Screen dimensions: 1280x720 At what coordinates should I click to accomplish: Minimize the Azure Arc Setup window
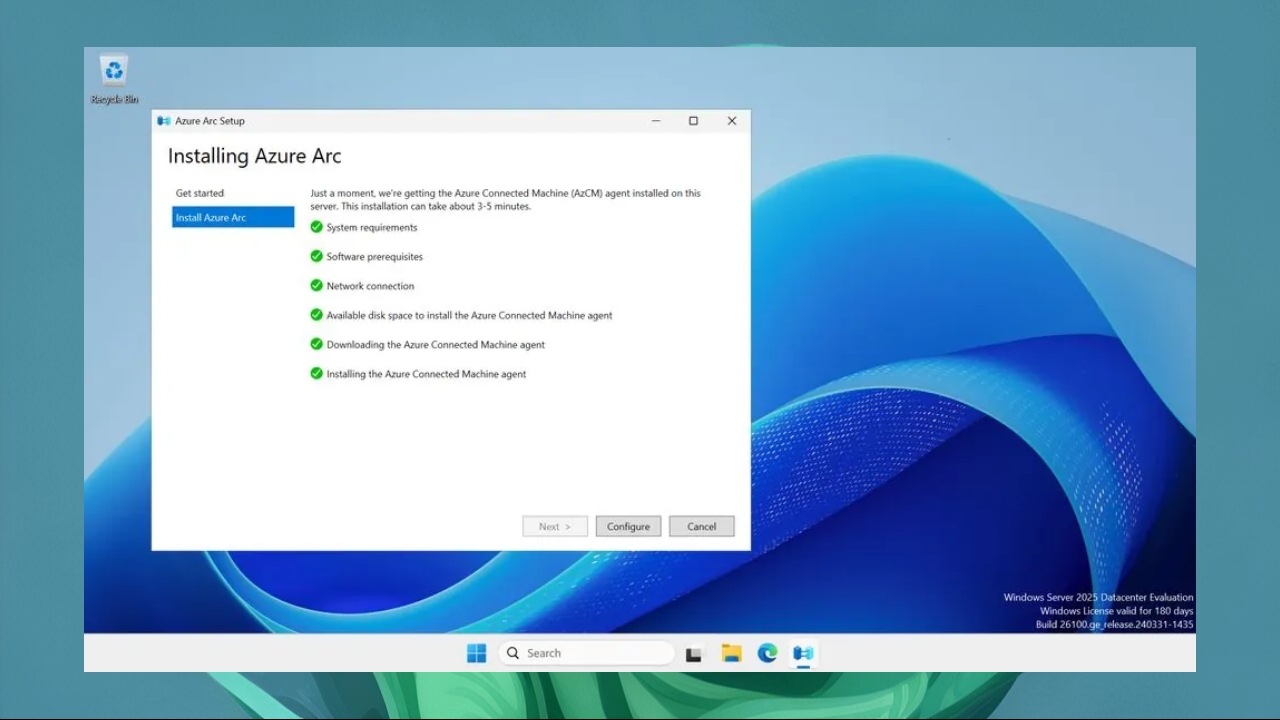(x=656, y=121)
